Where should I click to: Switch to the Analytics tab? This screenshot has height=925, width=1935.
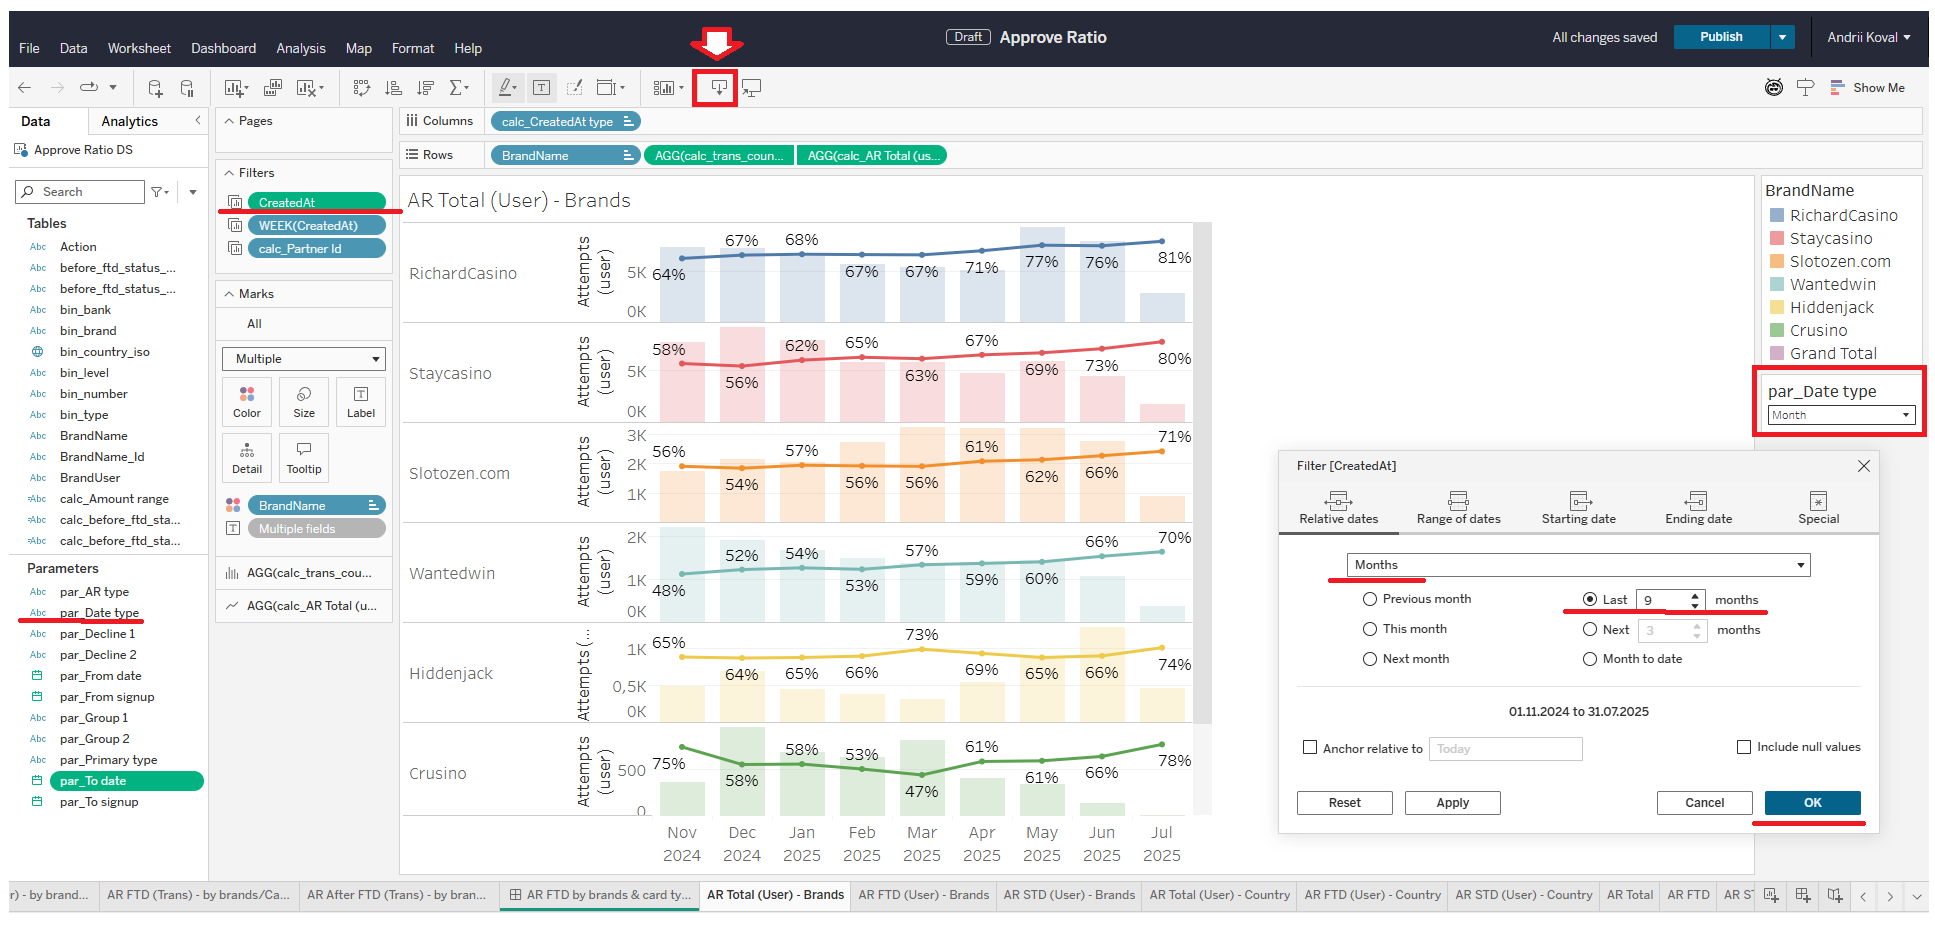coord(130,121)
